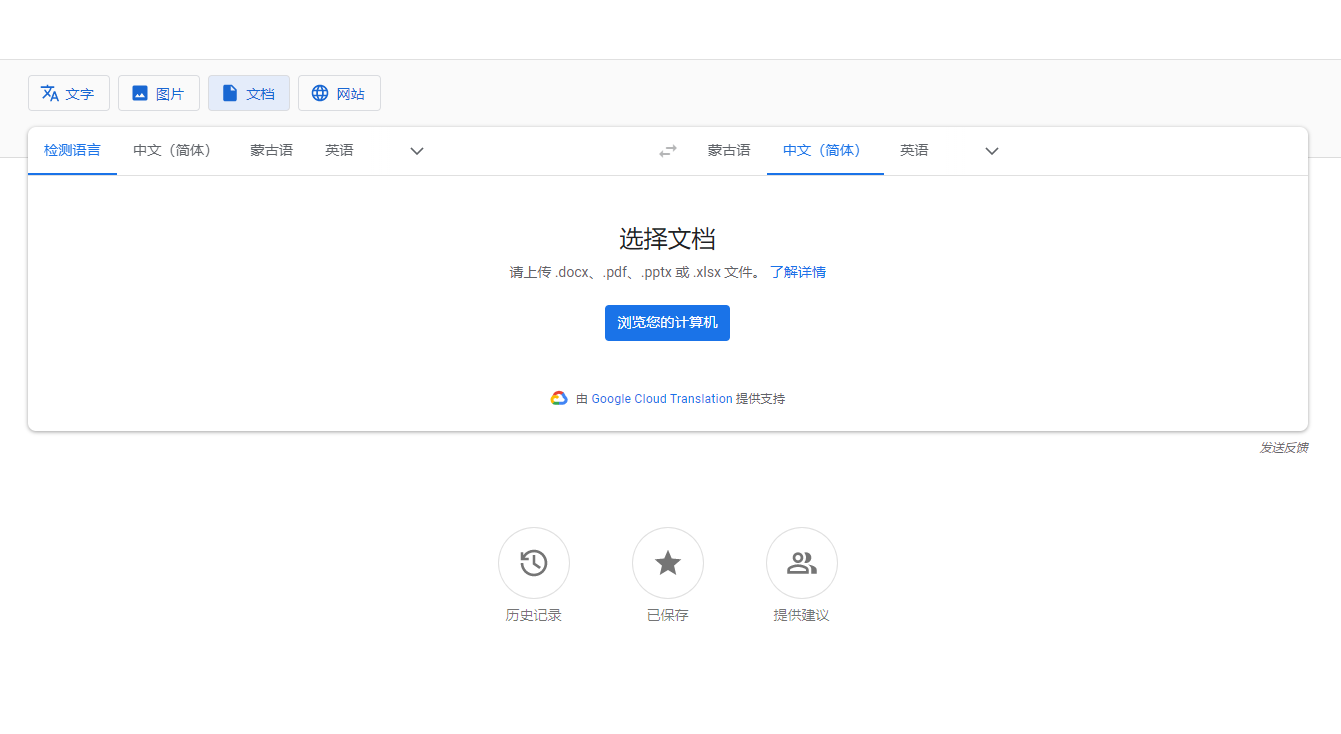1341x734 pixels.
Task: Choose 中文（简体） as source language
Action: 175,151
